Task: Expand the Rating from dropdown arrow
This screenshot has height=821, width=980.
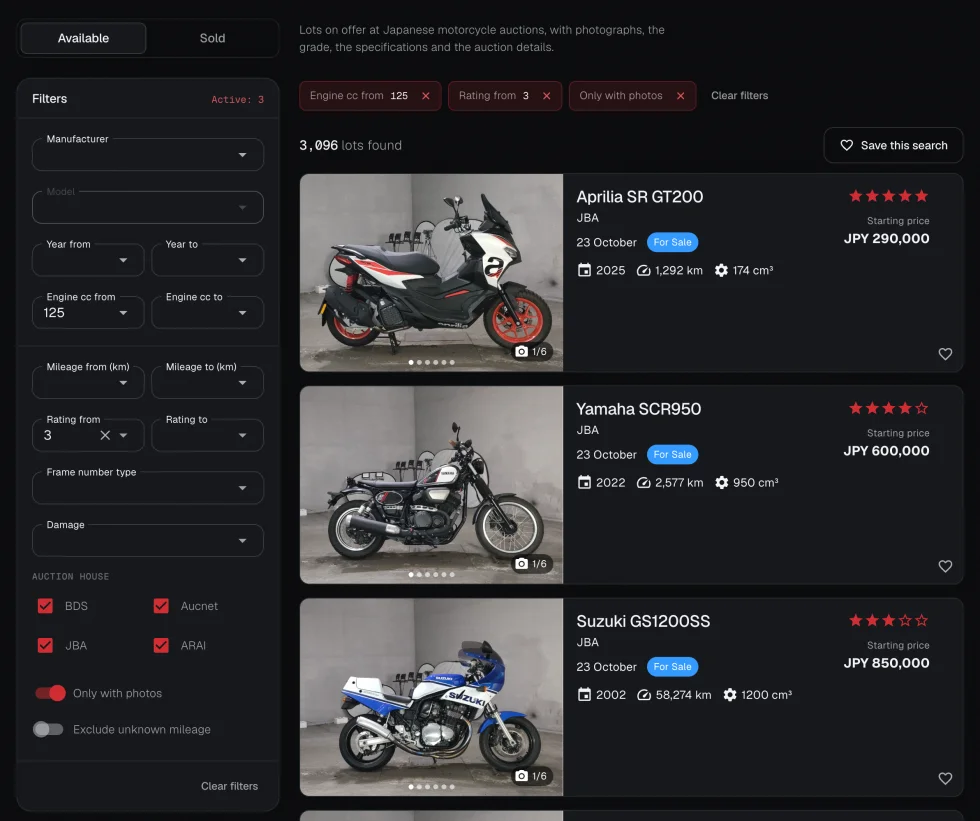Action: pyautogui.click(x=124, y=435)
